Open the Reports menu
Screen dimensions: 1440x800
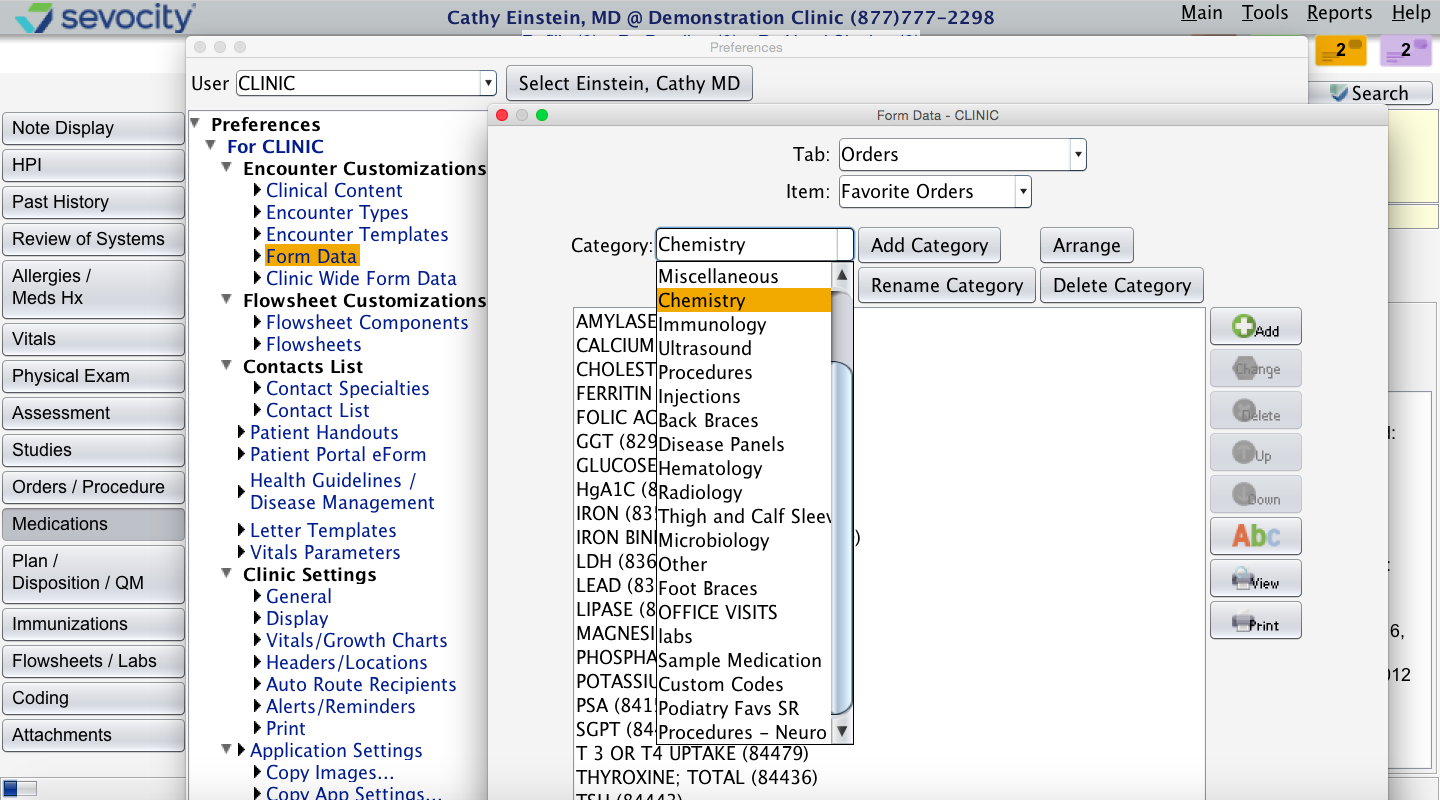point(1339,13)
